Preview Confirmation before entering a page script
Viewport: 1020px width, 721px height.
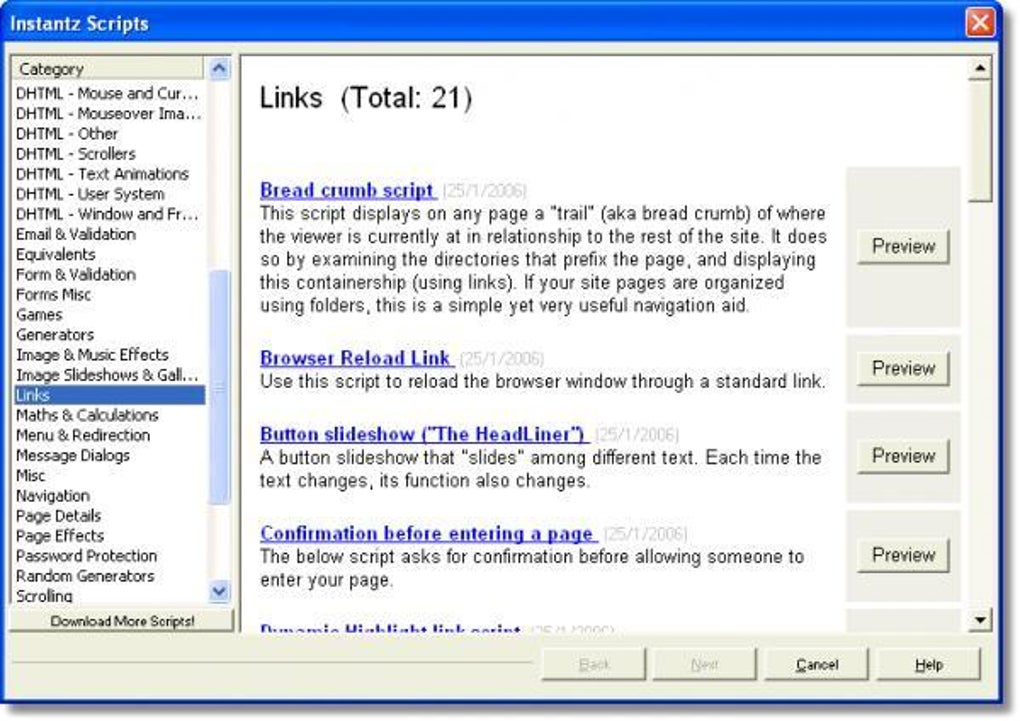(x=903, y=556)
